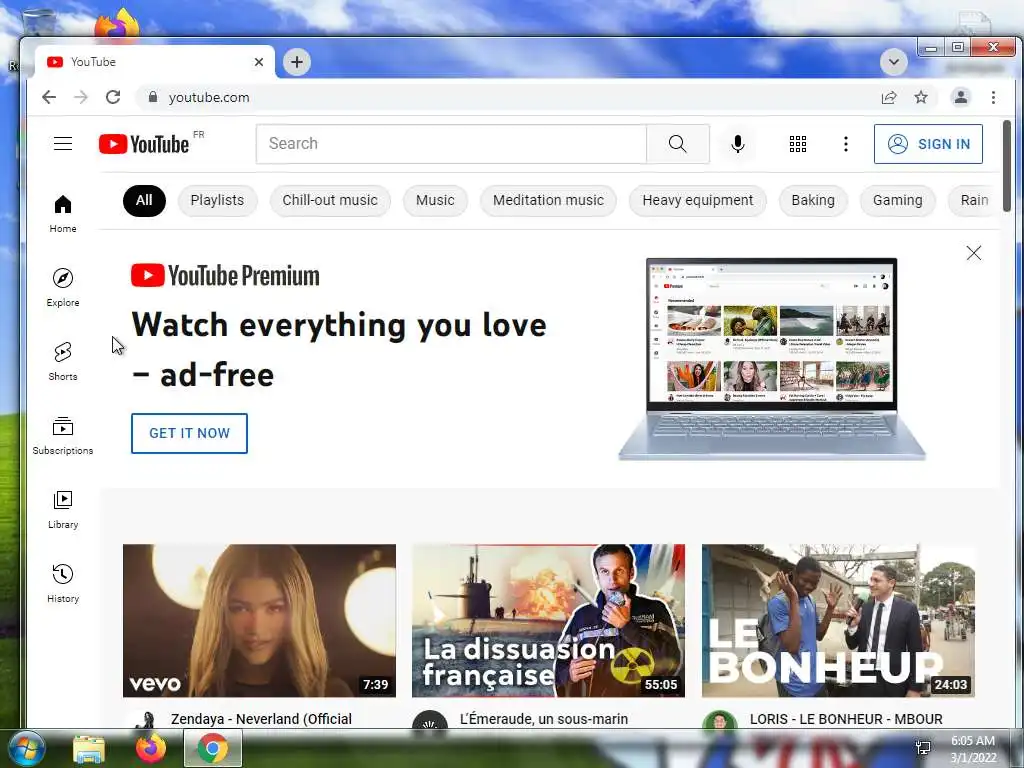1024x768 pixels.
Task: Open Firefox from the taskbar
Action: (151, 748)
